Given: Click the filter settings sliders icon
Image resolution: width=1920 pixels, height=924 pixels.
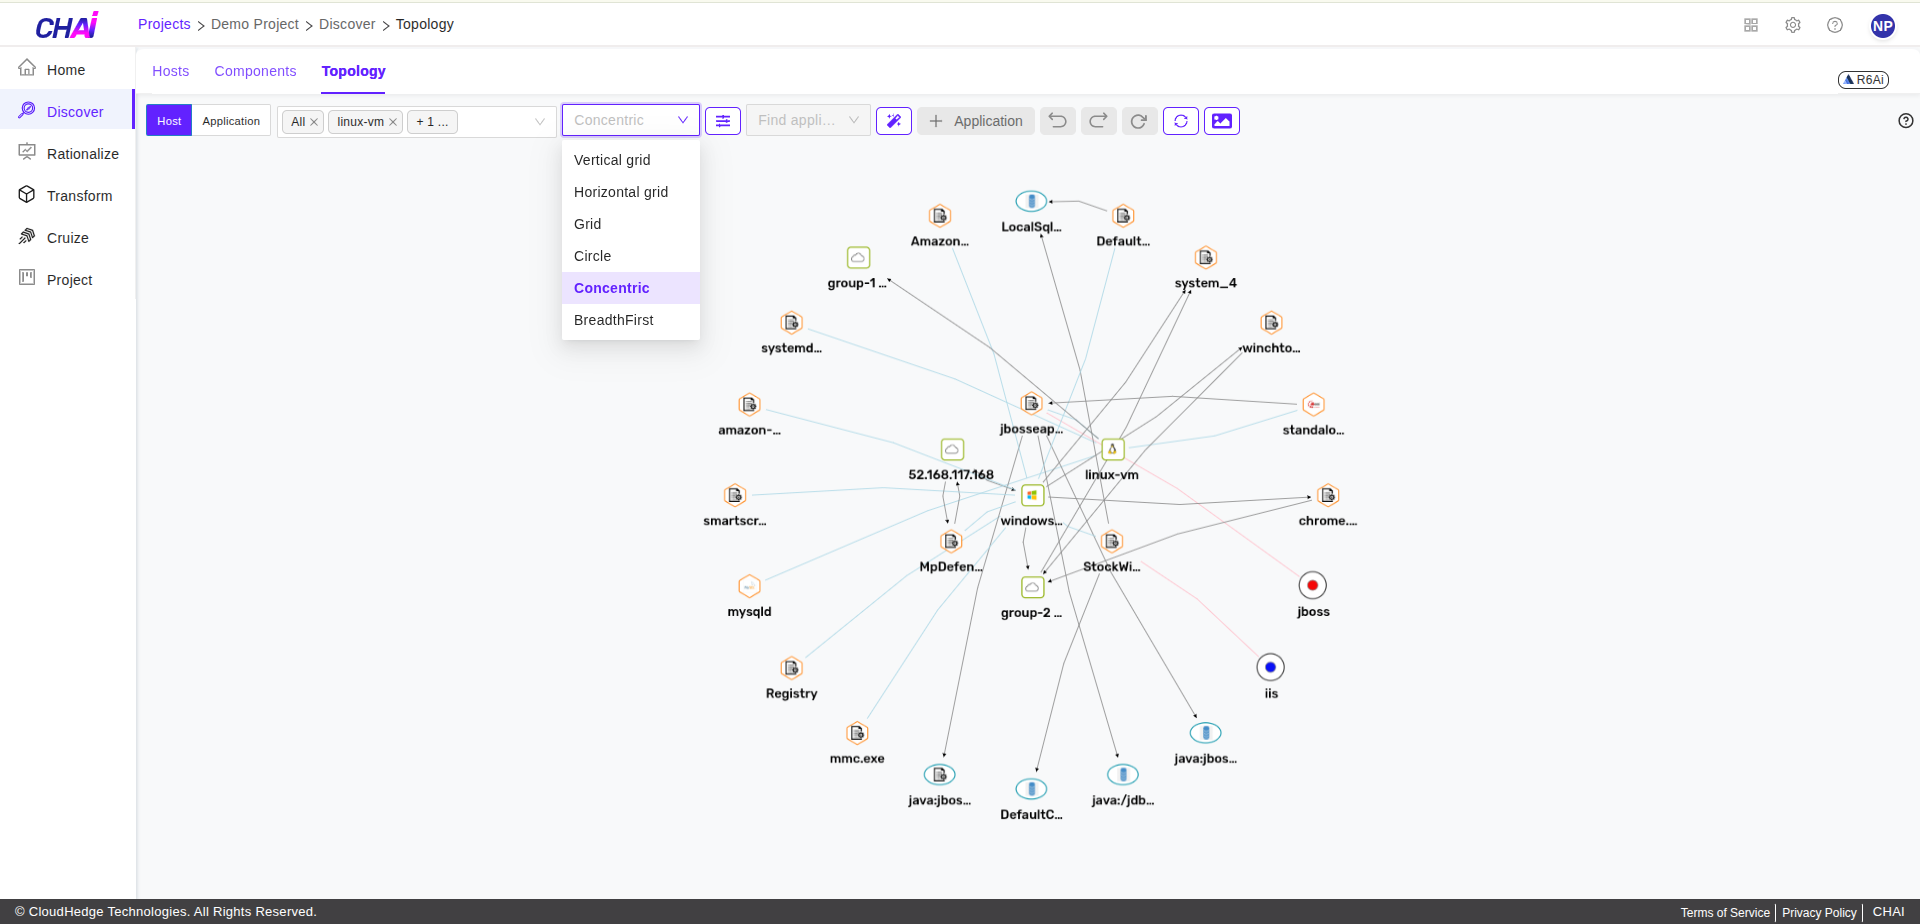Looking at the screenshot, I should pos(723,121).
